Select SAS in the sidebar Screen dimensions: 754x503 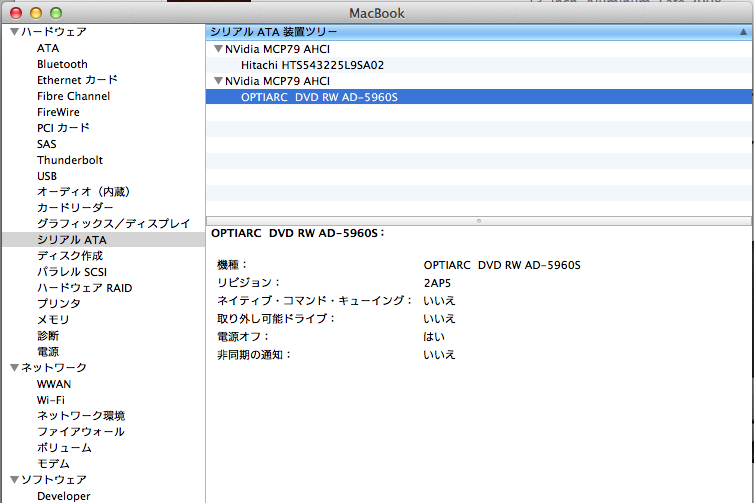(47, 144)
